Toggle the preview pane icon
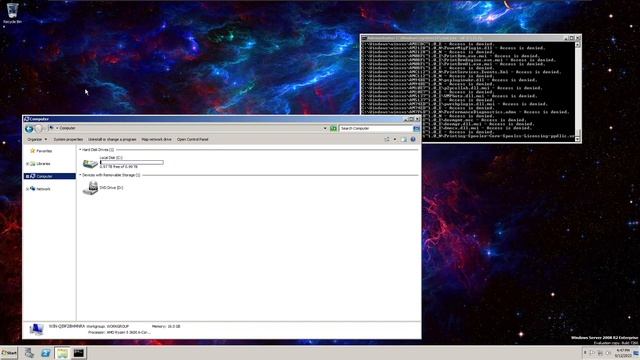Screen dimensions: 640x360 pos(404,140)
